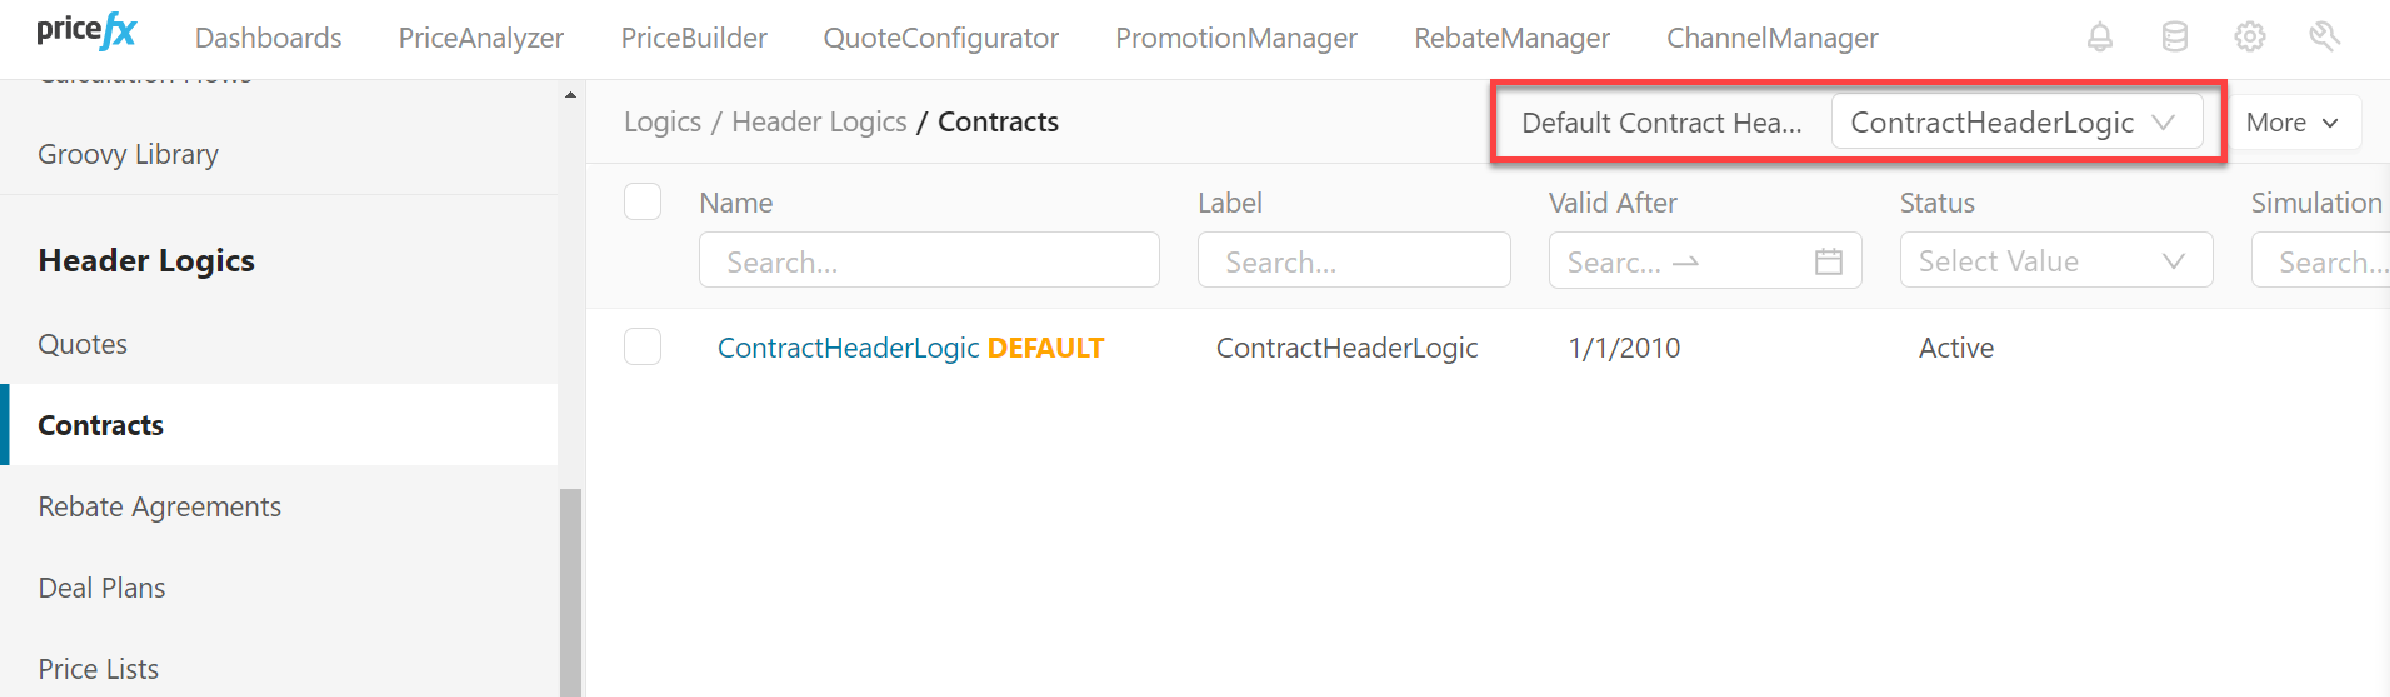
Task: Open the RebateManager module
Action: (1512, 38)
